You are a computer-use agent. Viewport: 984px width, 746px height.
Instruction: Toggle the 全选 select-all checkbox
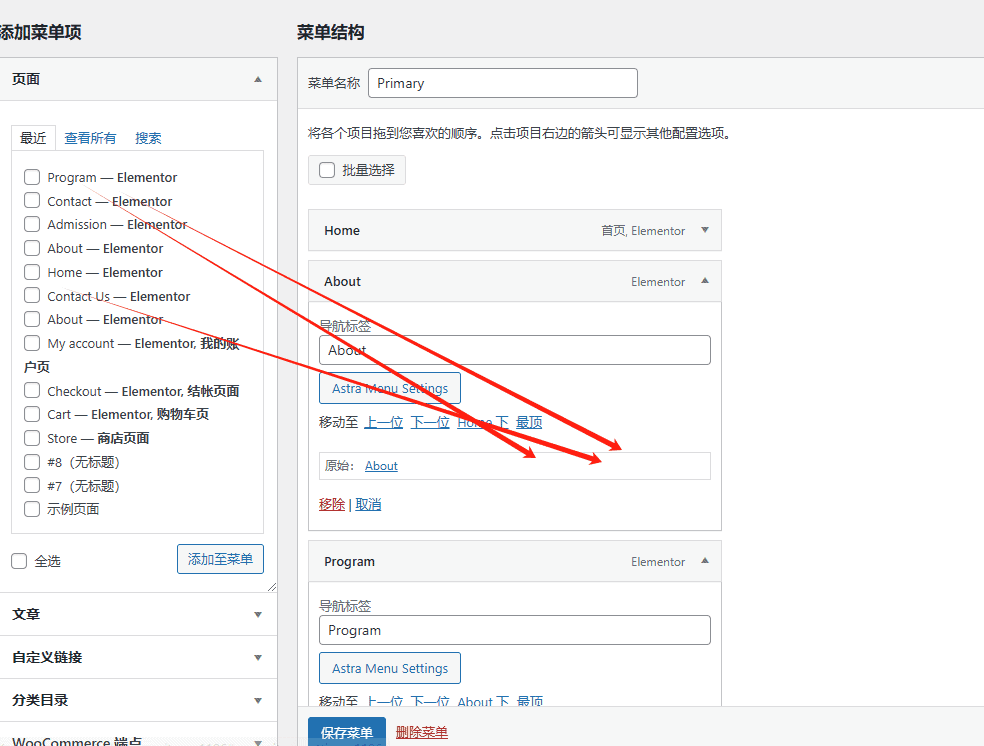click(19, 561)
